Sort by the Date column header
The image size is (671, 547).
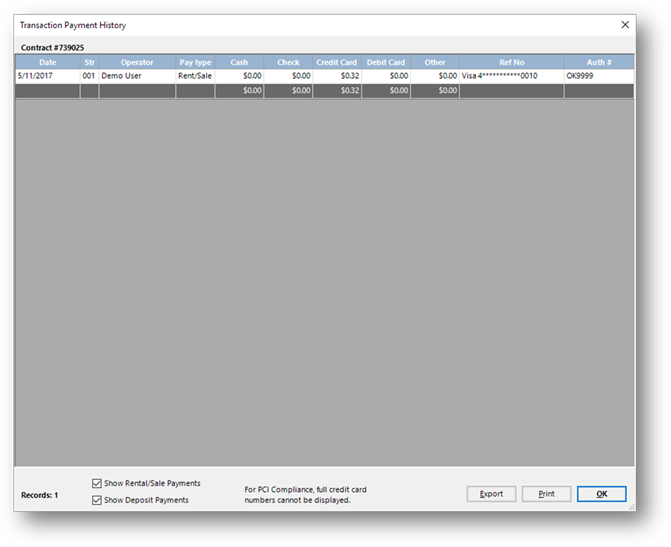(47, 62)
